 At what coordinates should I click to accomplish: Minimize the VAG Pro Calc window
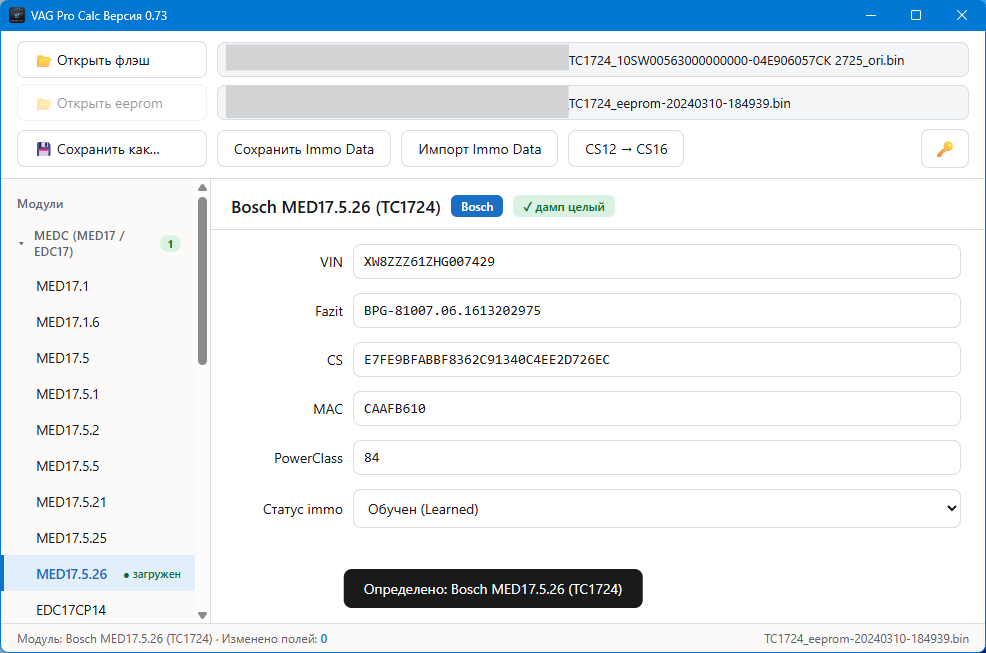pos(871,15)
